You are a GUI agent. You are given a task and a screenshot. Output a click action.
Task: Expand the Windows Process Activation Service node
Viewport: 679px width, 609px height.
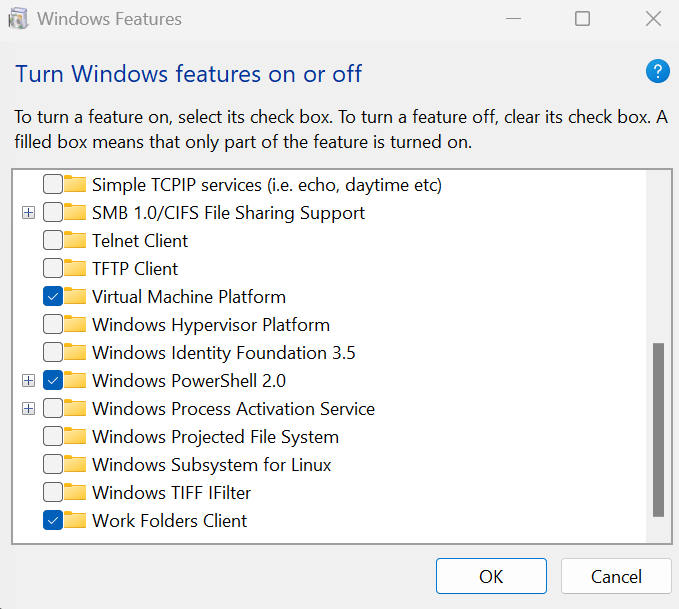28,409
